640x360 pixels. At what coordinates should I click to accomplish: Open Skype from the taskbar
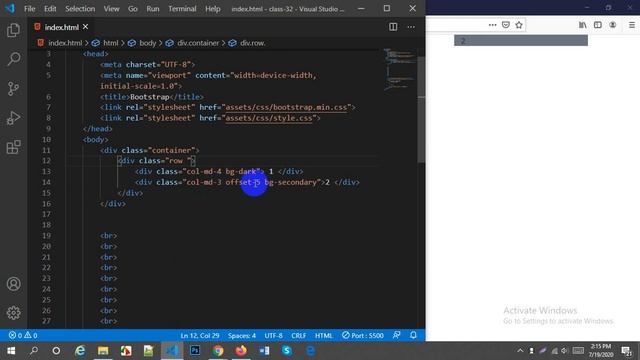tap(287, 351)
